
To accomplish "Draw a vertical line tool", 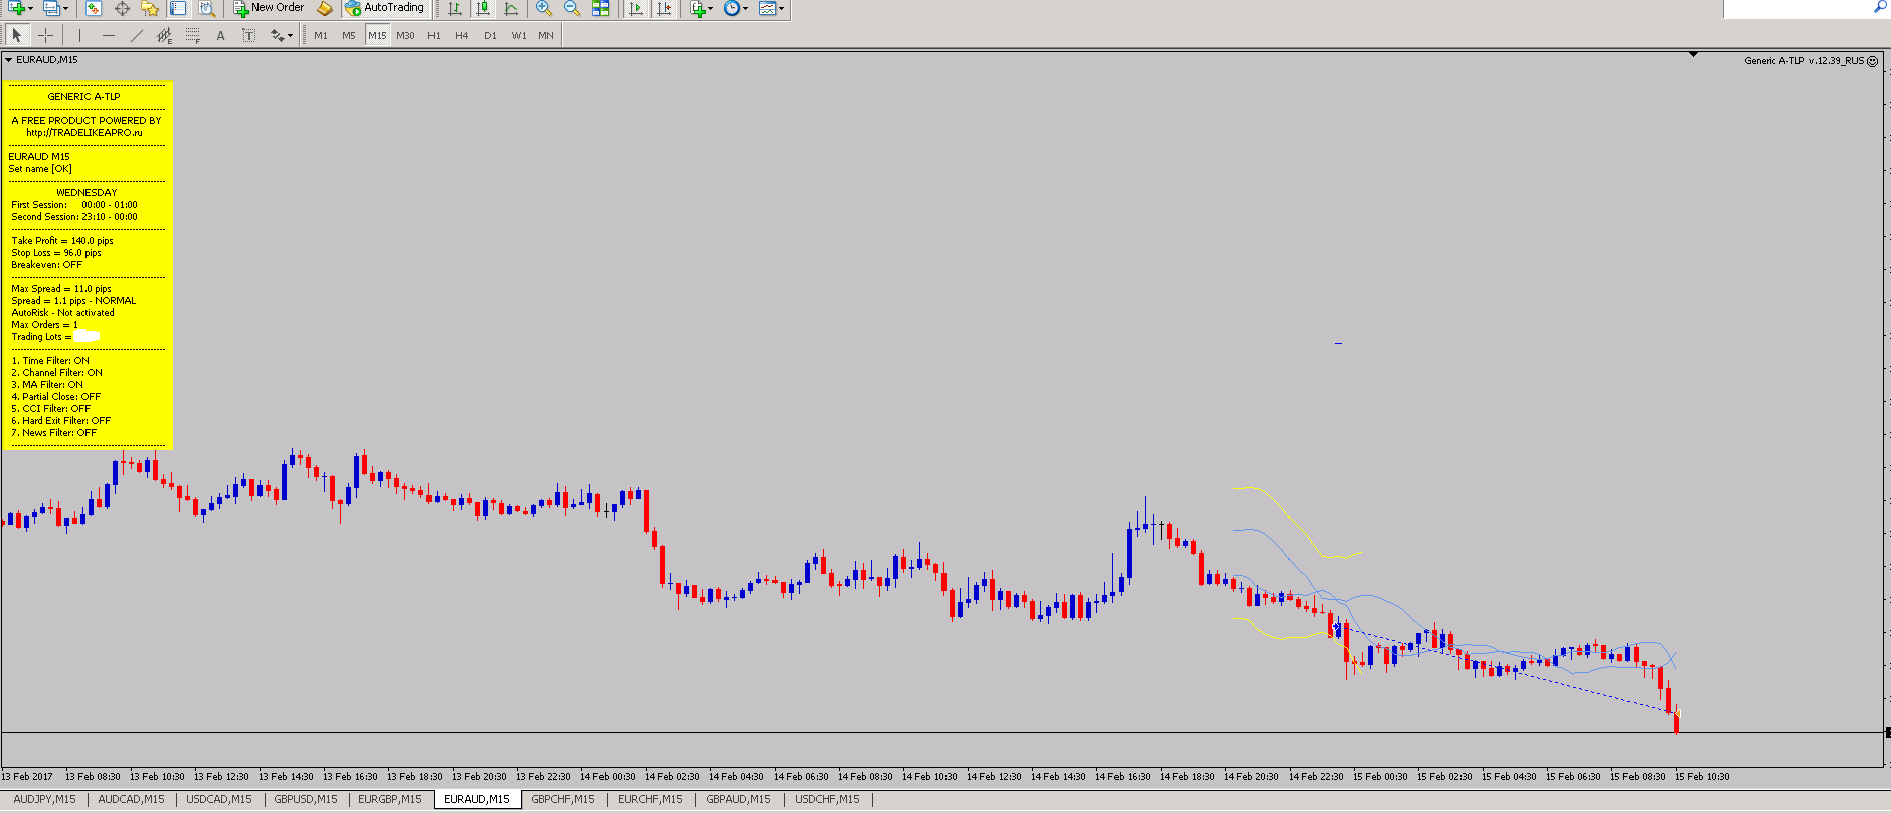I will pos(79,35).
